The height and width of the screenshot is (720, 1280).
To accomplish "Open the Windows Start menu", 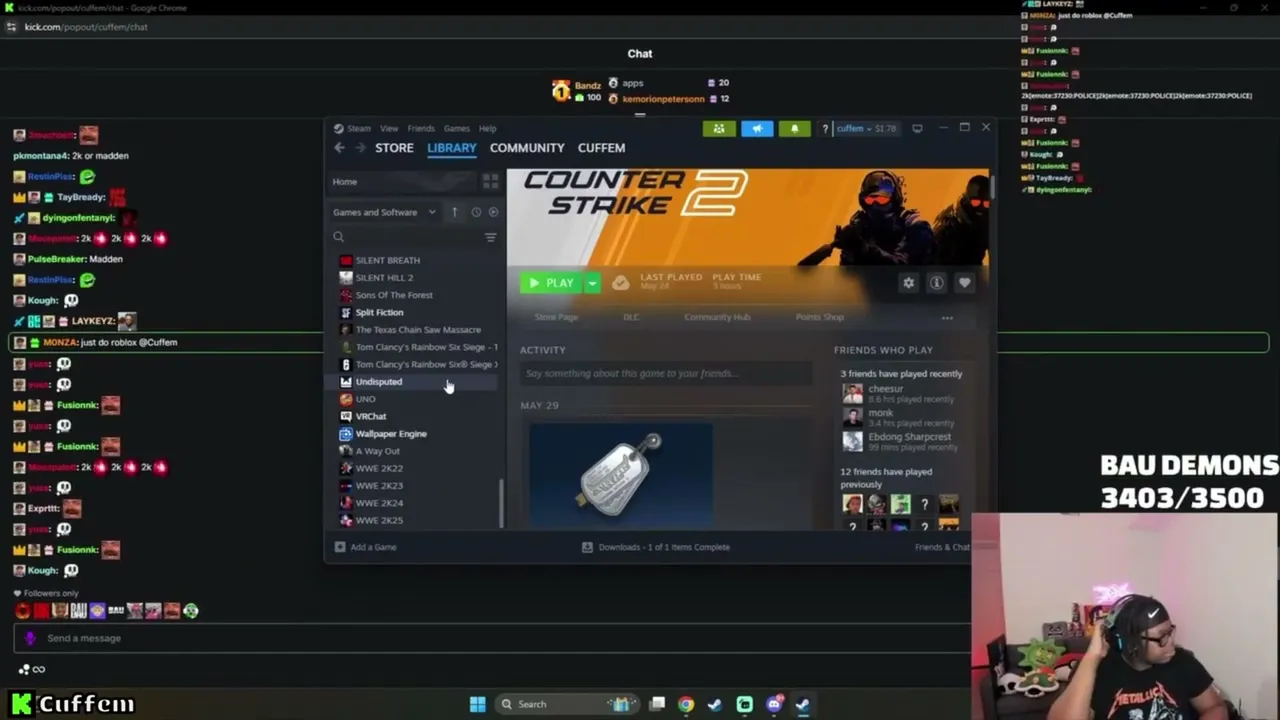I will (477, 704).
